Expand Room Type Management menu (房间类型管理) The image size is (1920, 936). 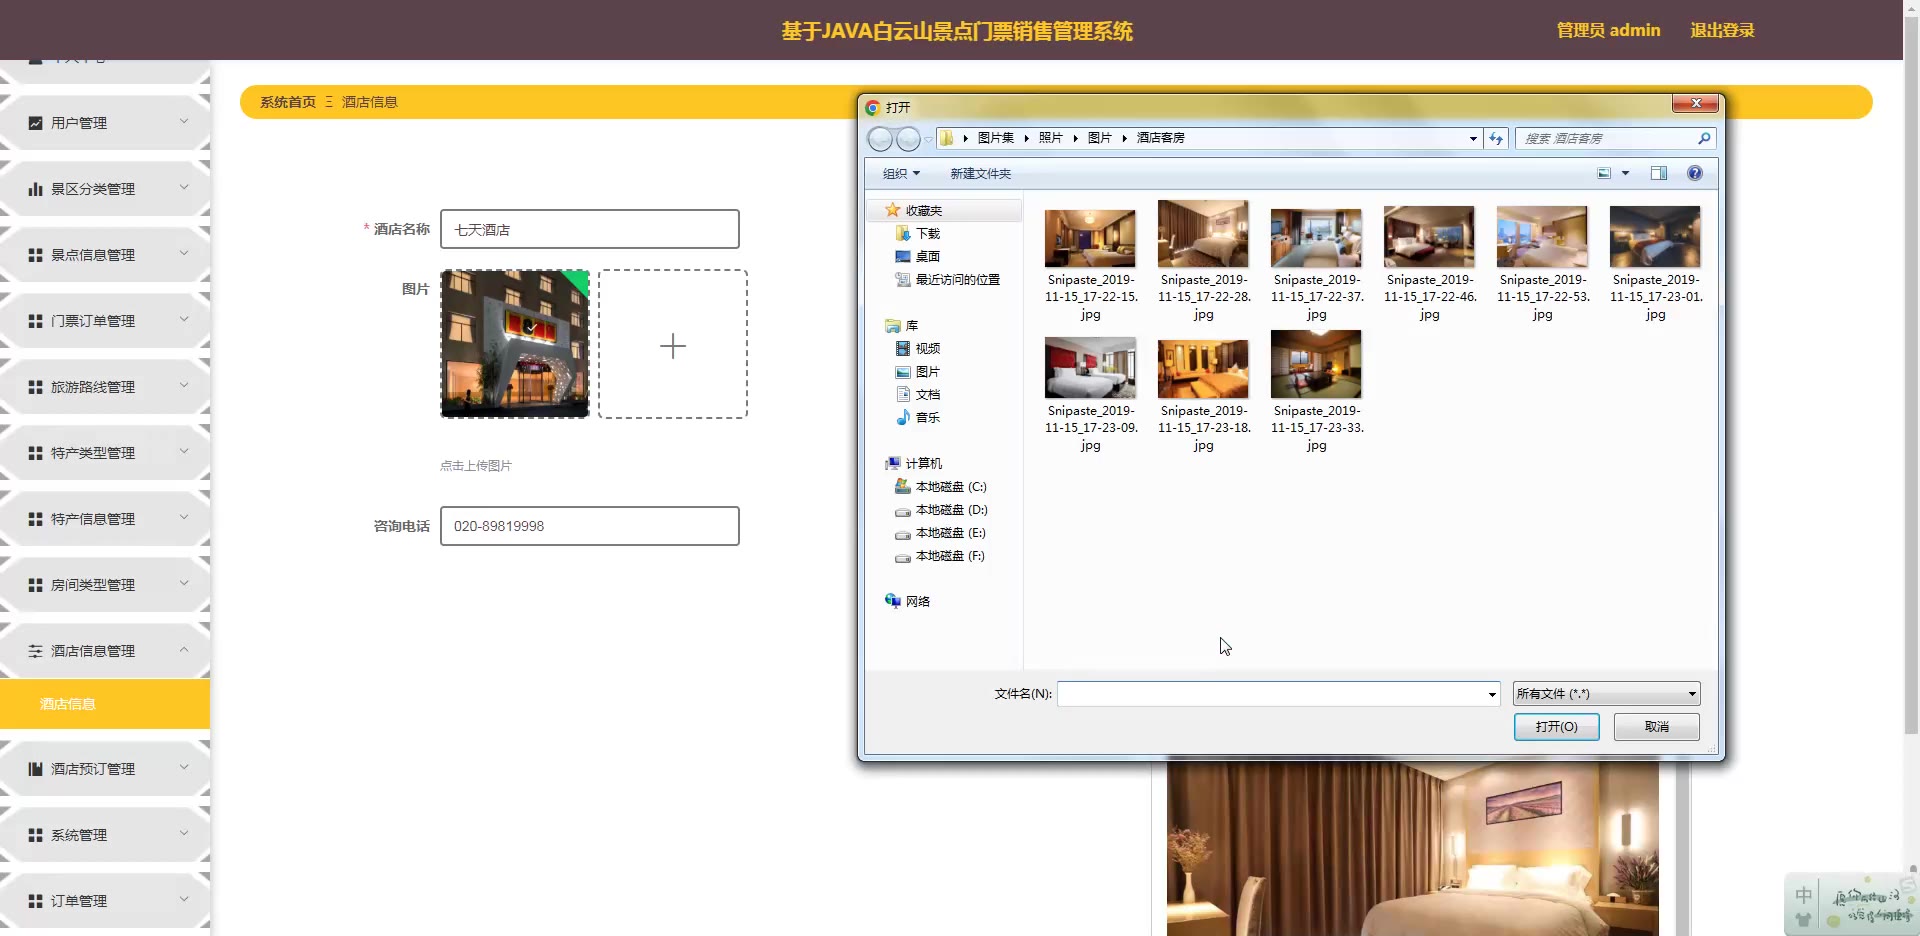[x=105, y=585]
